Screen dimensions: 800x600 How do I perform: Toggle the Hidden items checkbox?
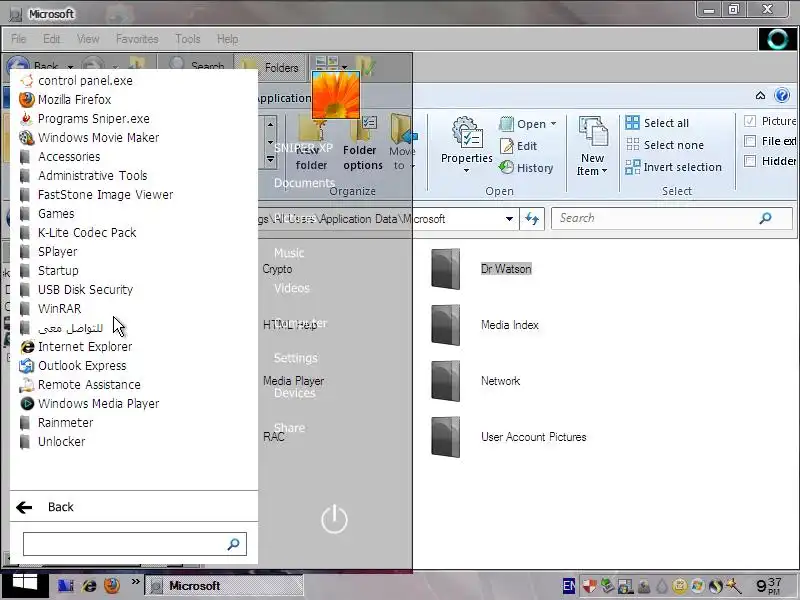tap(749, 161)
